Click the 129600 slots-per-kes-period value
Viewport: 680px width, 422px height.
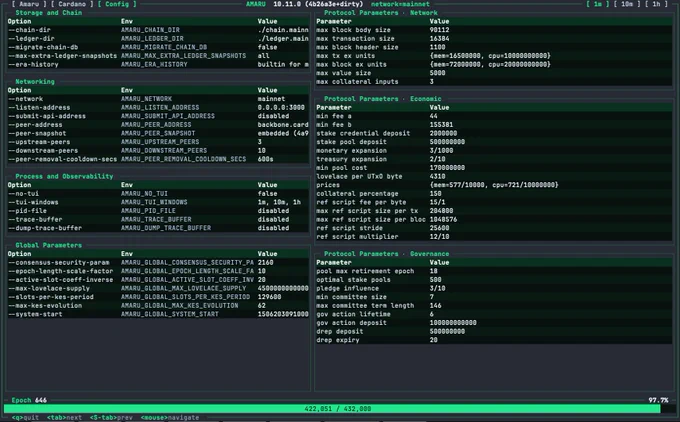point(269,297)
